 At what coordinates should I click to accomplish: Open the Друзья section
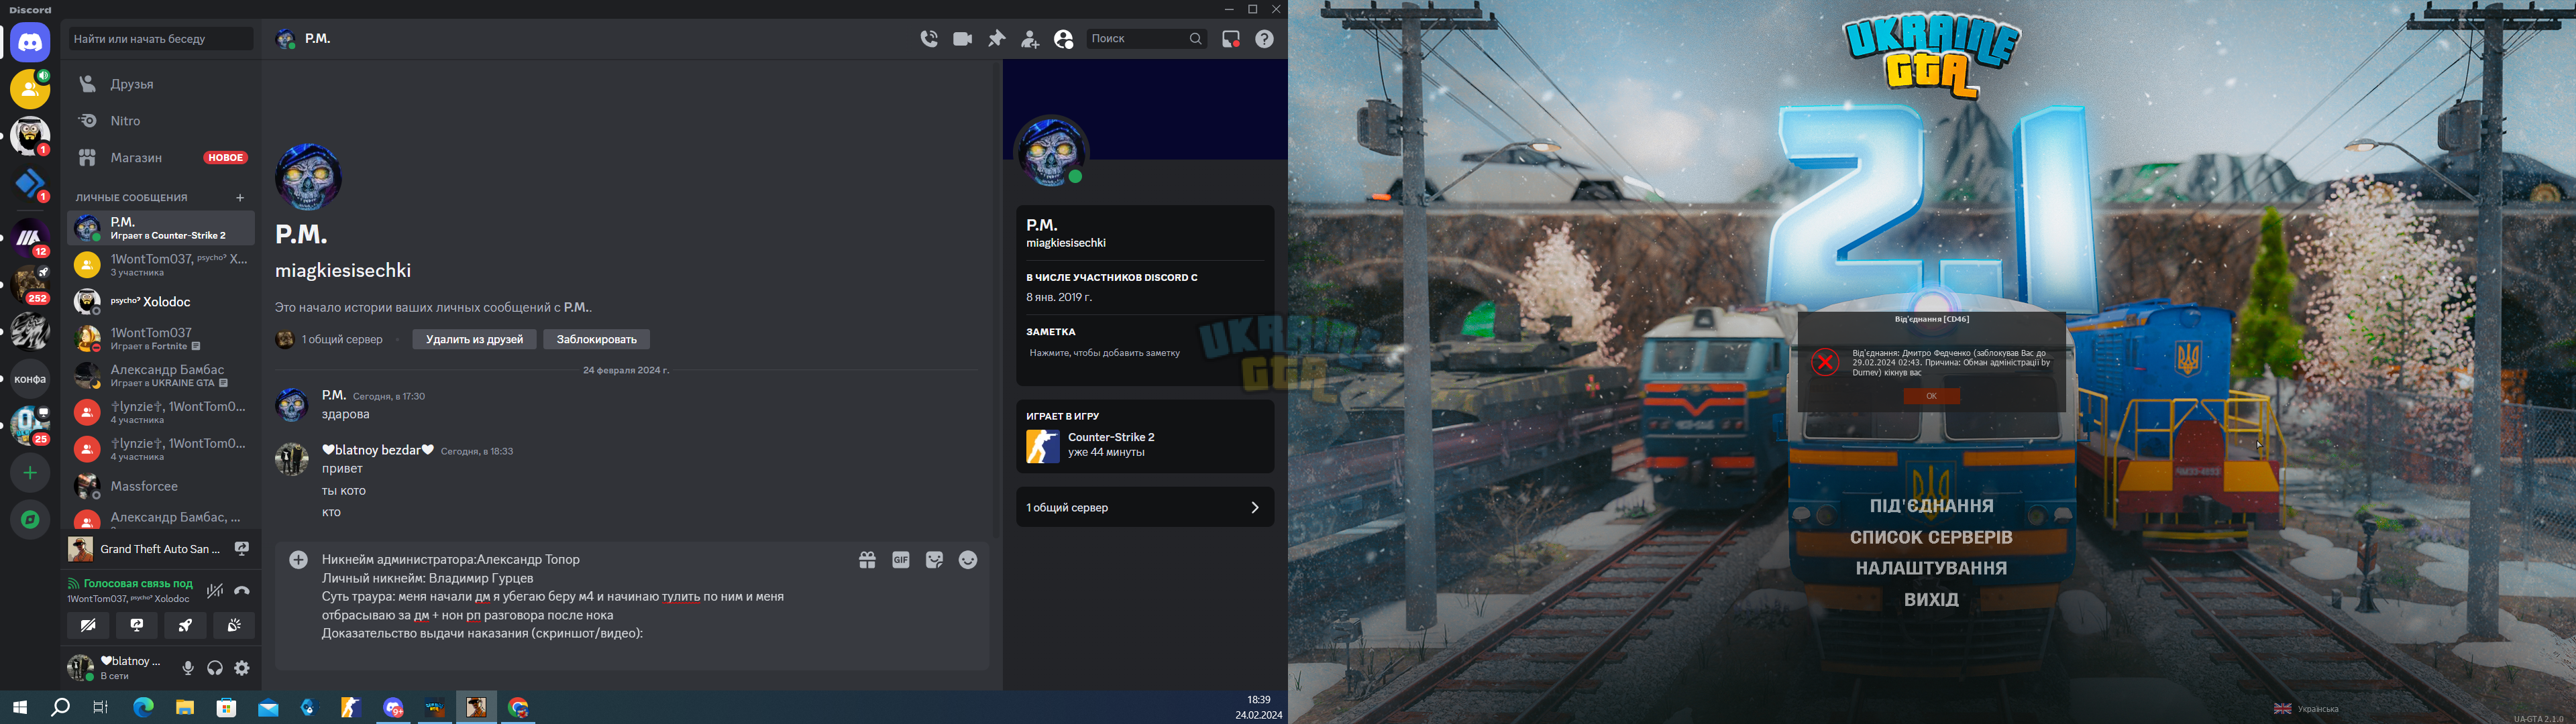pyautogui.click(x=160, y=84)
